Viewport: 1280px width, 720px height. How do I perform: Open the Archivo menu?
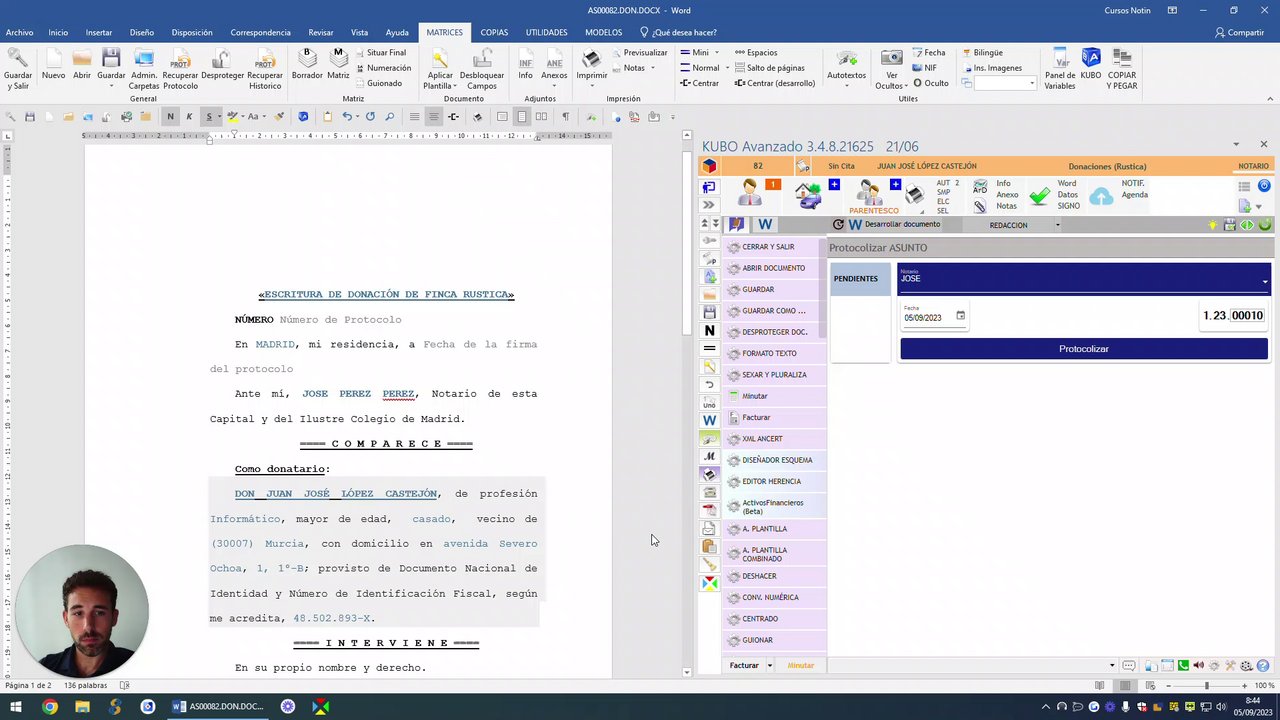tap(19, 32)
